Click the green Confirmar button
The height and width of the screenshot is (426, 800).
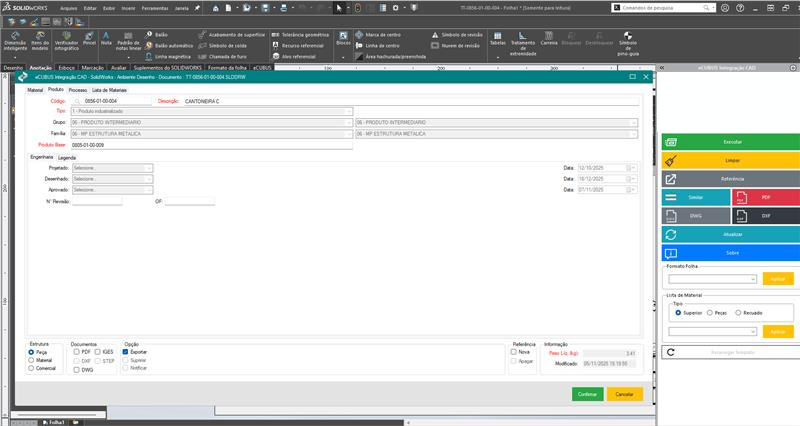click(586, 395)
